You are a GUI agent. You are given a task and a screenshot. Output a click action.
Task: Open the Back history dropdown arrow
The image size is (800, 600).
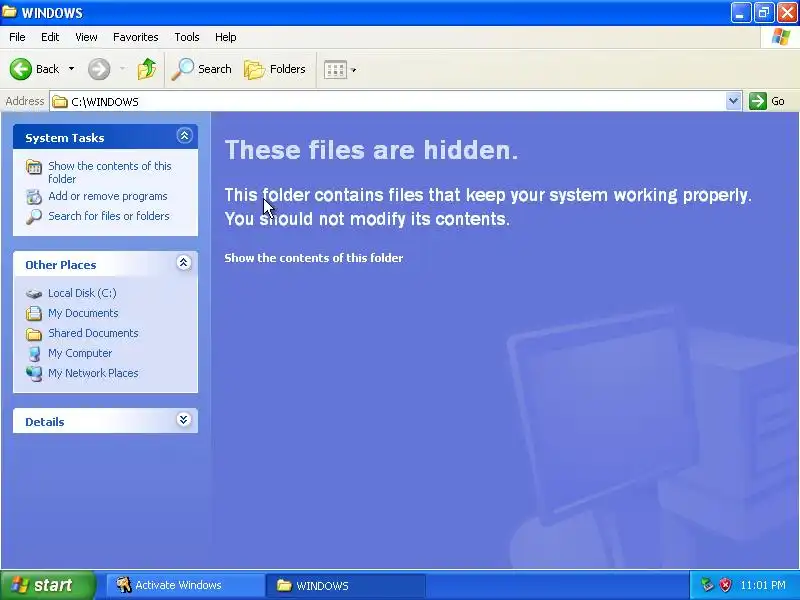71,69
